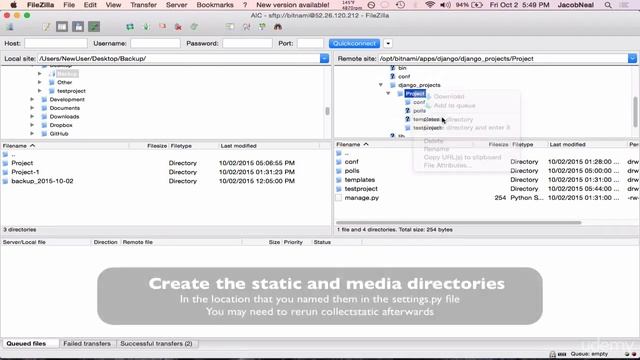Image resolution: width=640 pixels, height=360 pixels.
Task: Toggle the transfer queue display
Action: click(94, 27)
